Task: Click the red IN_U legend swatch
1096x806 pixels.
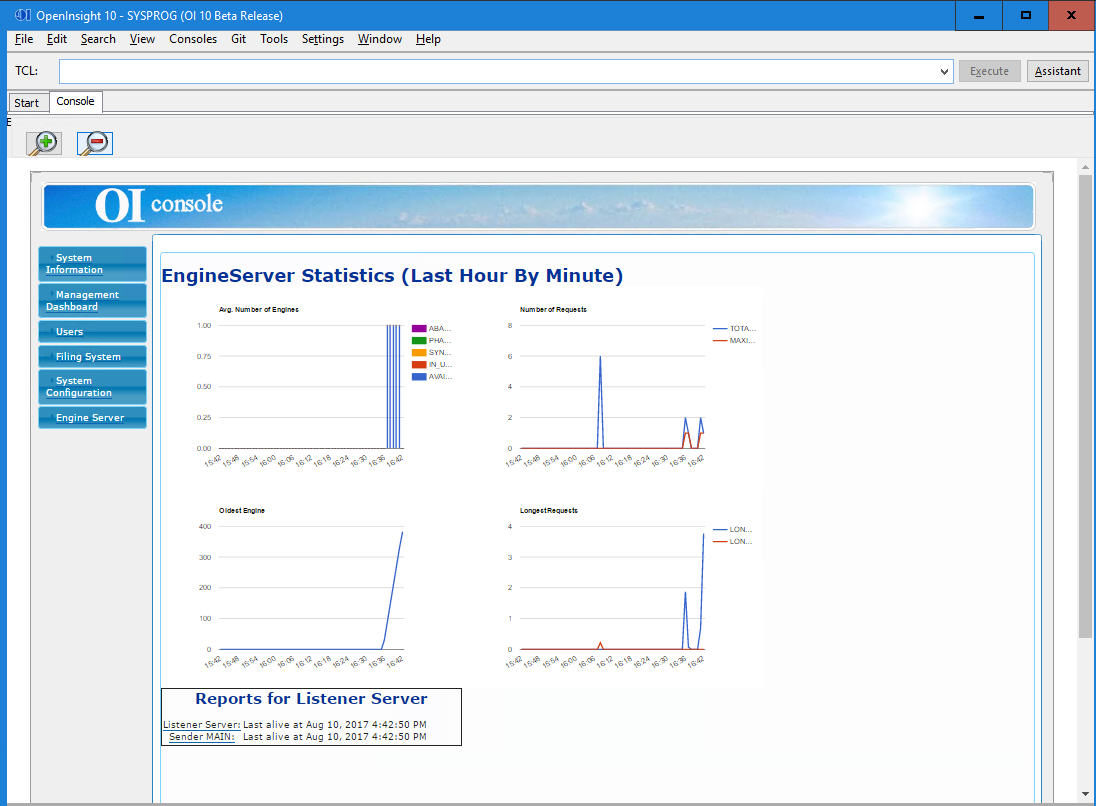Action: [419, 364]
